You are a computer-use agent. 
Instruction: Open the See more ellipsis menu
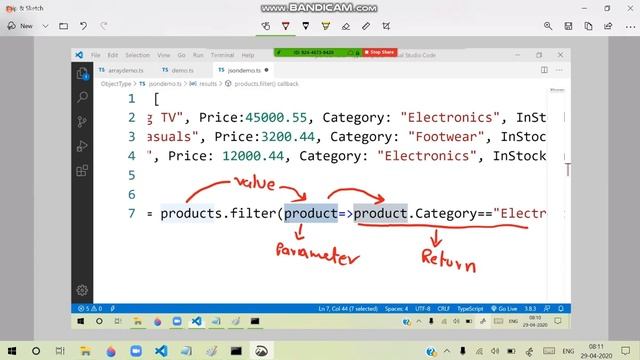630,27
